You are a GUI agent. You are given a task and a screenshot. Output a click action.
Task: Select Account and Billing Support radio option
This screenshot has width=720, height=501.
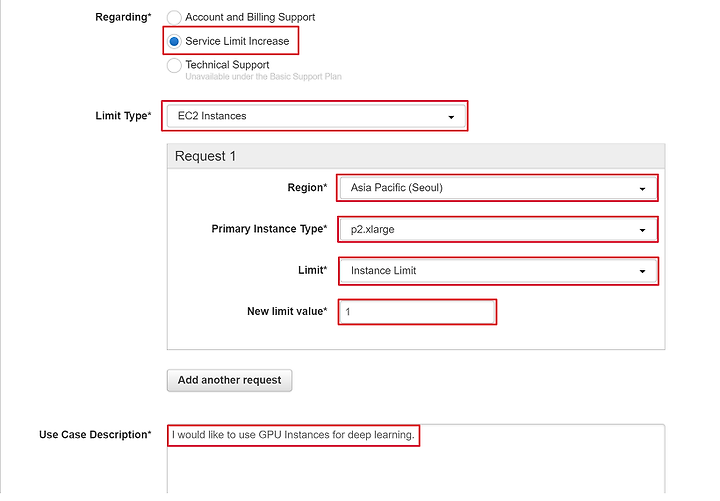(174, 18)
